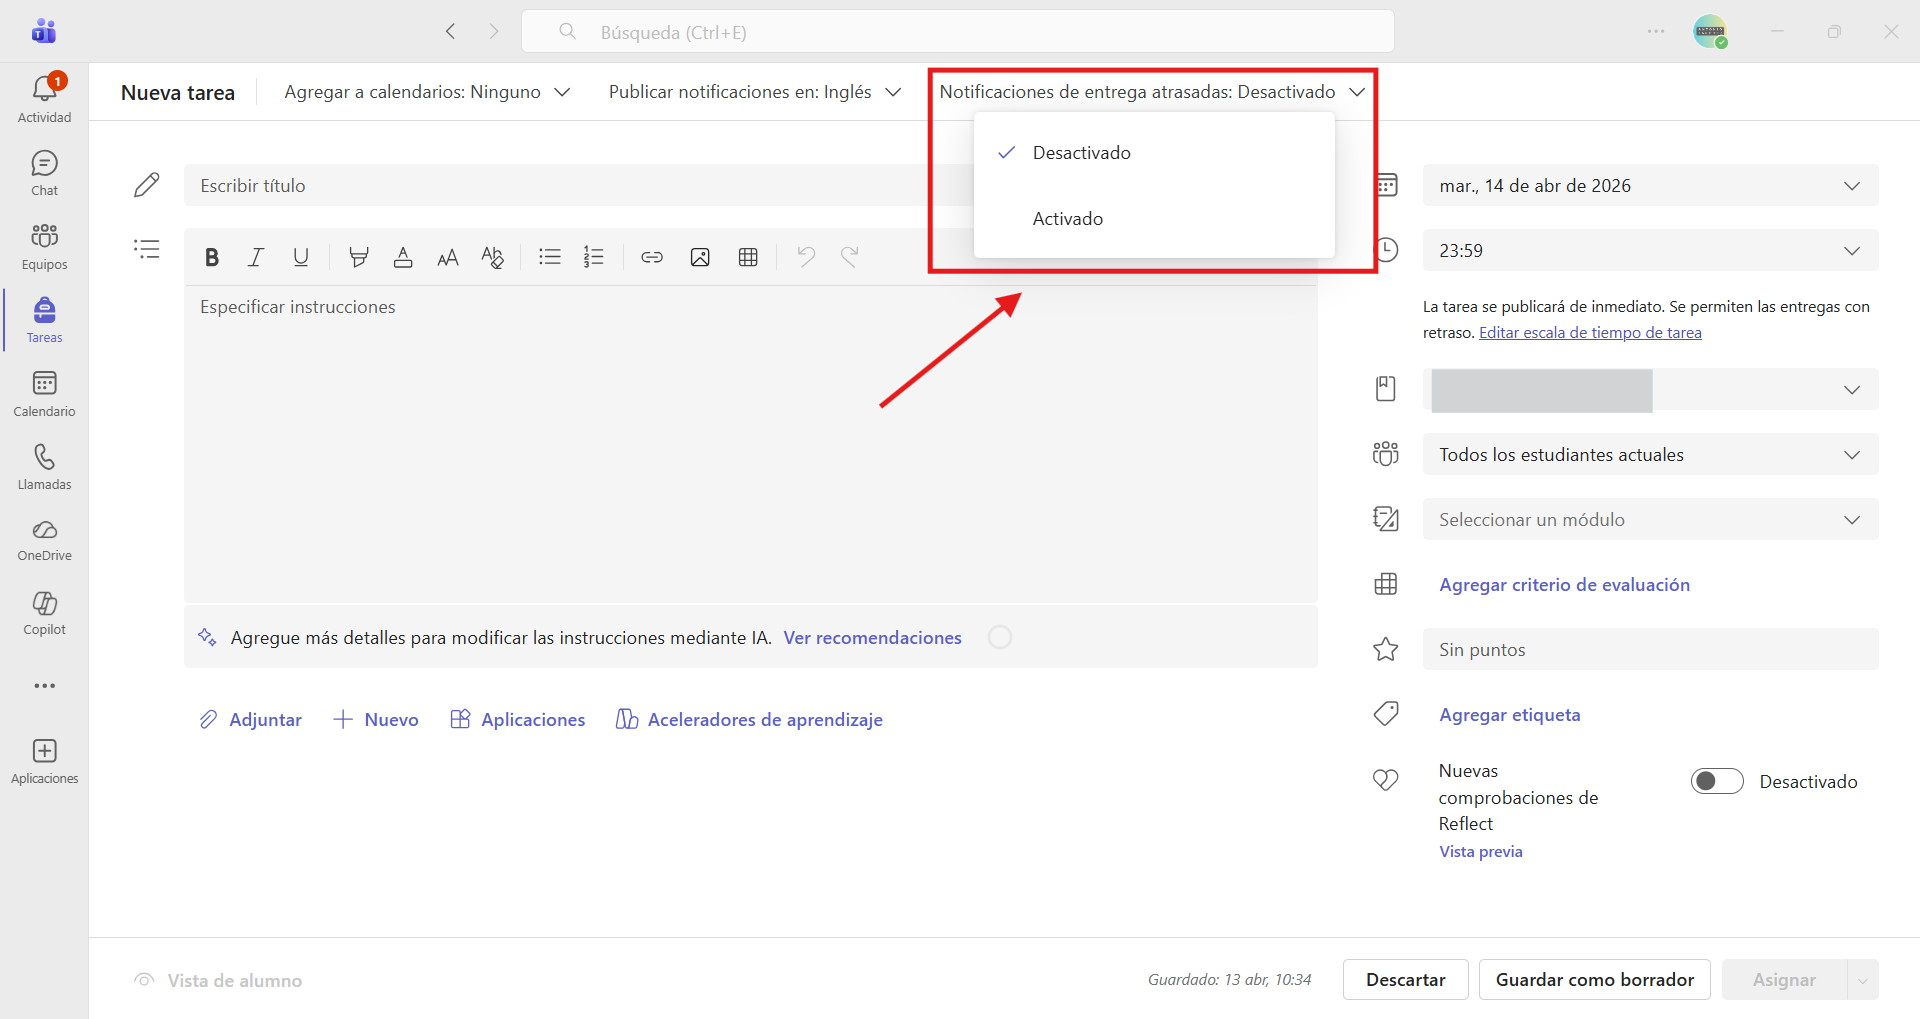Screen dimensions: 1920x1019
Task: Open the due time 23:59 dropdown
Action: coord(1650,250)
